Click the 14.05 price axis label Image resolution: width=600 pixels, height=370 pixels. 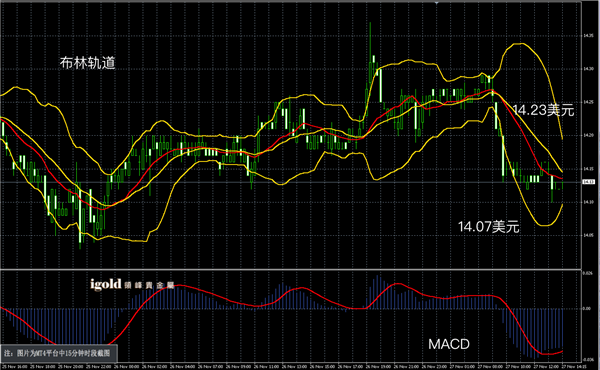point(588,235)
